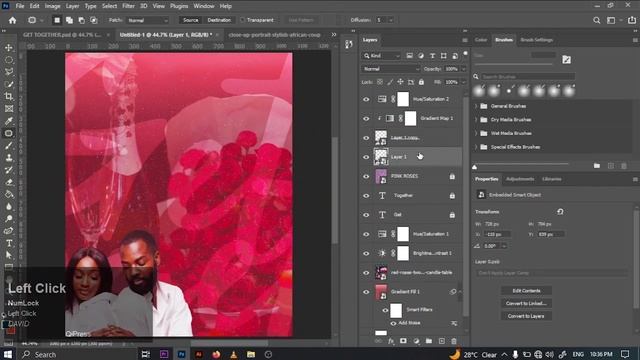Click the Destination patch button
The image size is (640, 360).
click(x=219, y=20)
